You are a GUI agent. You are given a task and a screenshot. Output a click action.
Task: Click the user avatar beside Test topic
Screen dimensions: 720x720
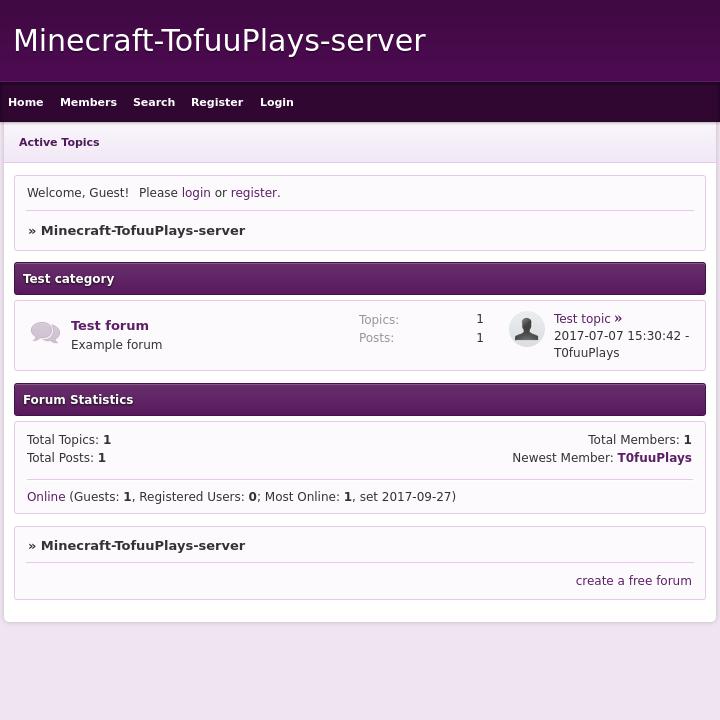(526, 329)
